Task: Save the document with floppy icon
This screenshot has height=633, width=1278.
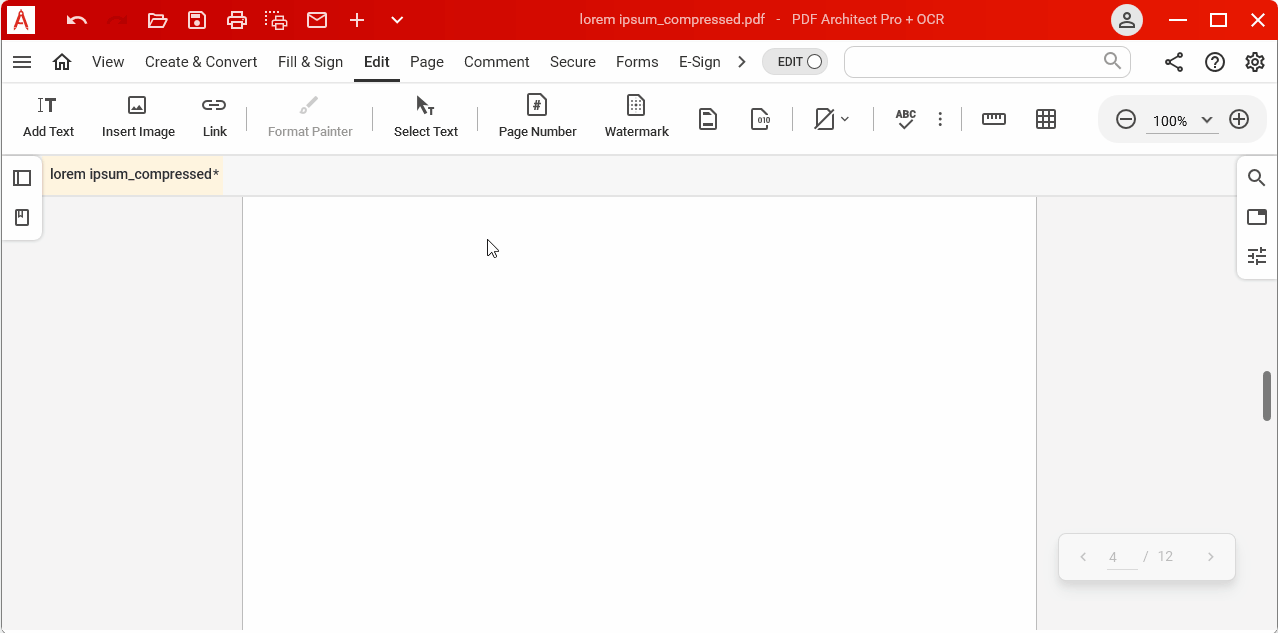Action: tap(197, 20)
